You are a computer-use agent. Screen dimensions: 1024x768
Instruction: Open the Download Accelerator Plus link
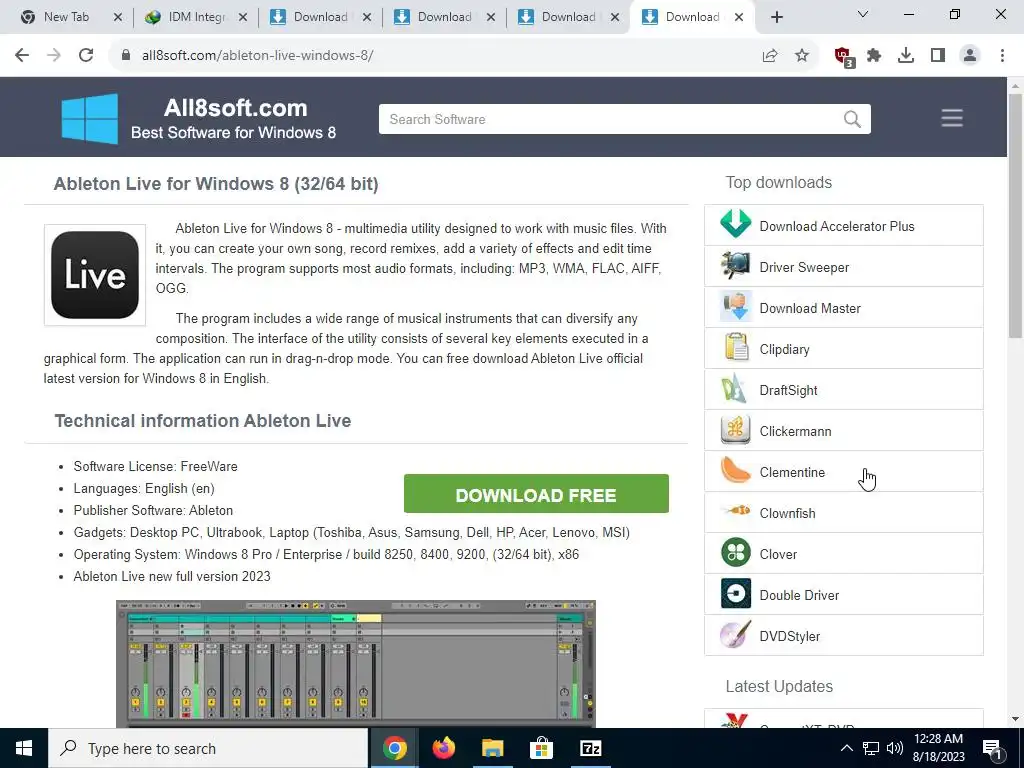(837, 226)
